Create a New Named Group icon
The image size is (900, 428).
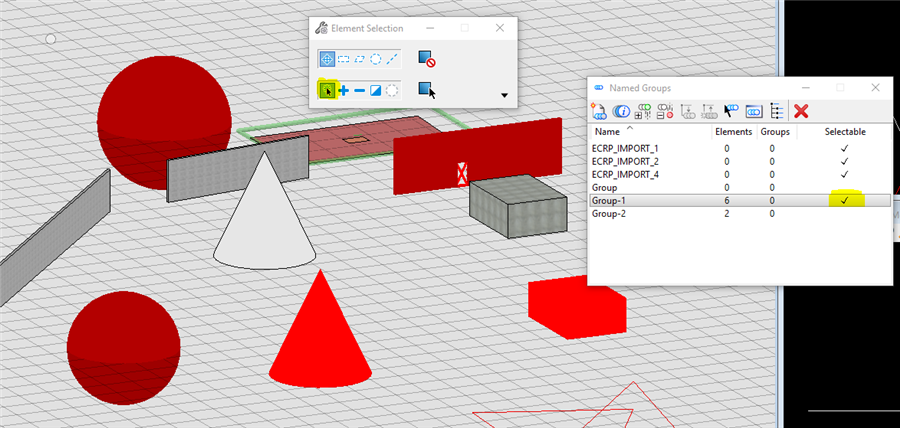[599, 111]
